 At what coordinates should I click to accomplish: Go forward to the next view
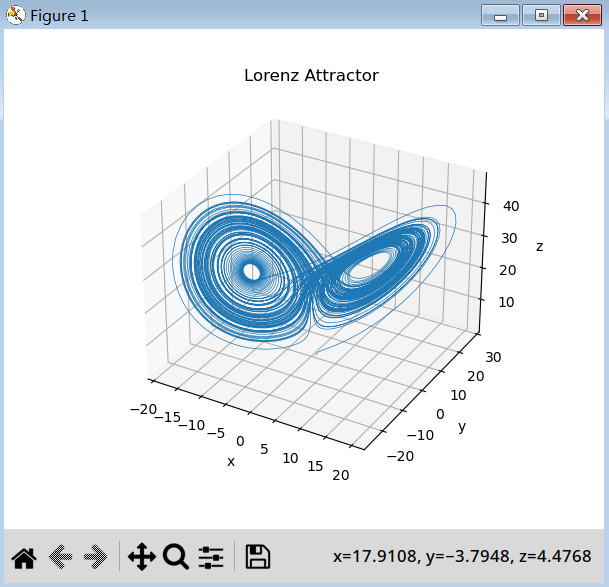pos(97,557)
